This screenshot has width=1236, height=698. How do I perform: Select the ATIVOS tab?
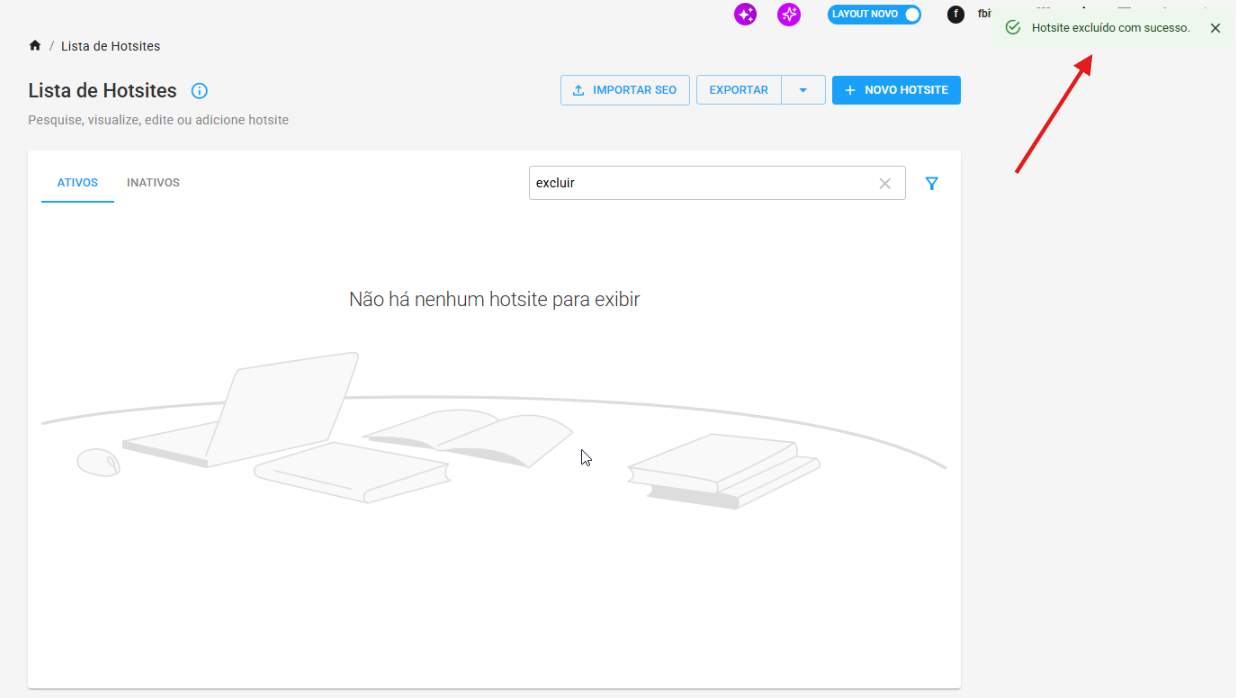(77, 183)
